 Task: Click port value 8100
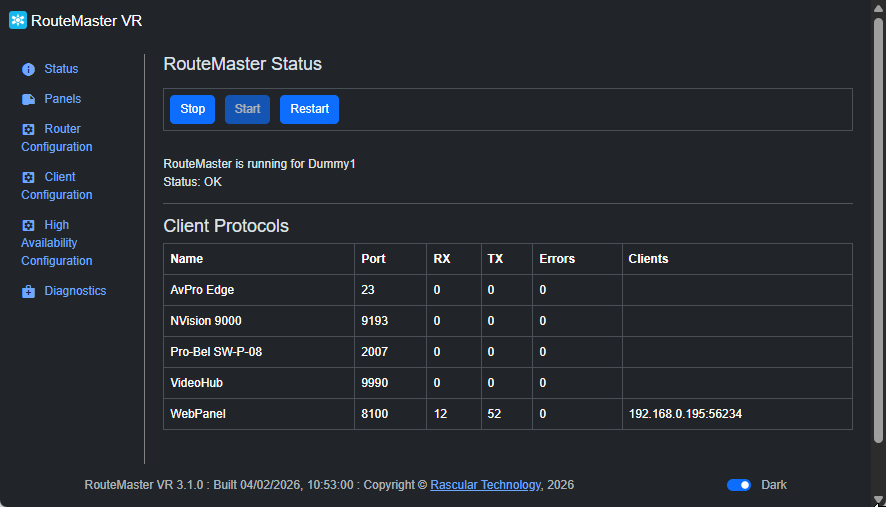375,414
